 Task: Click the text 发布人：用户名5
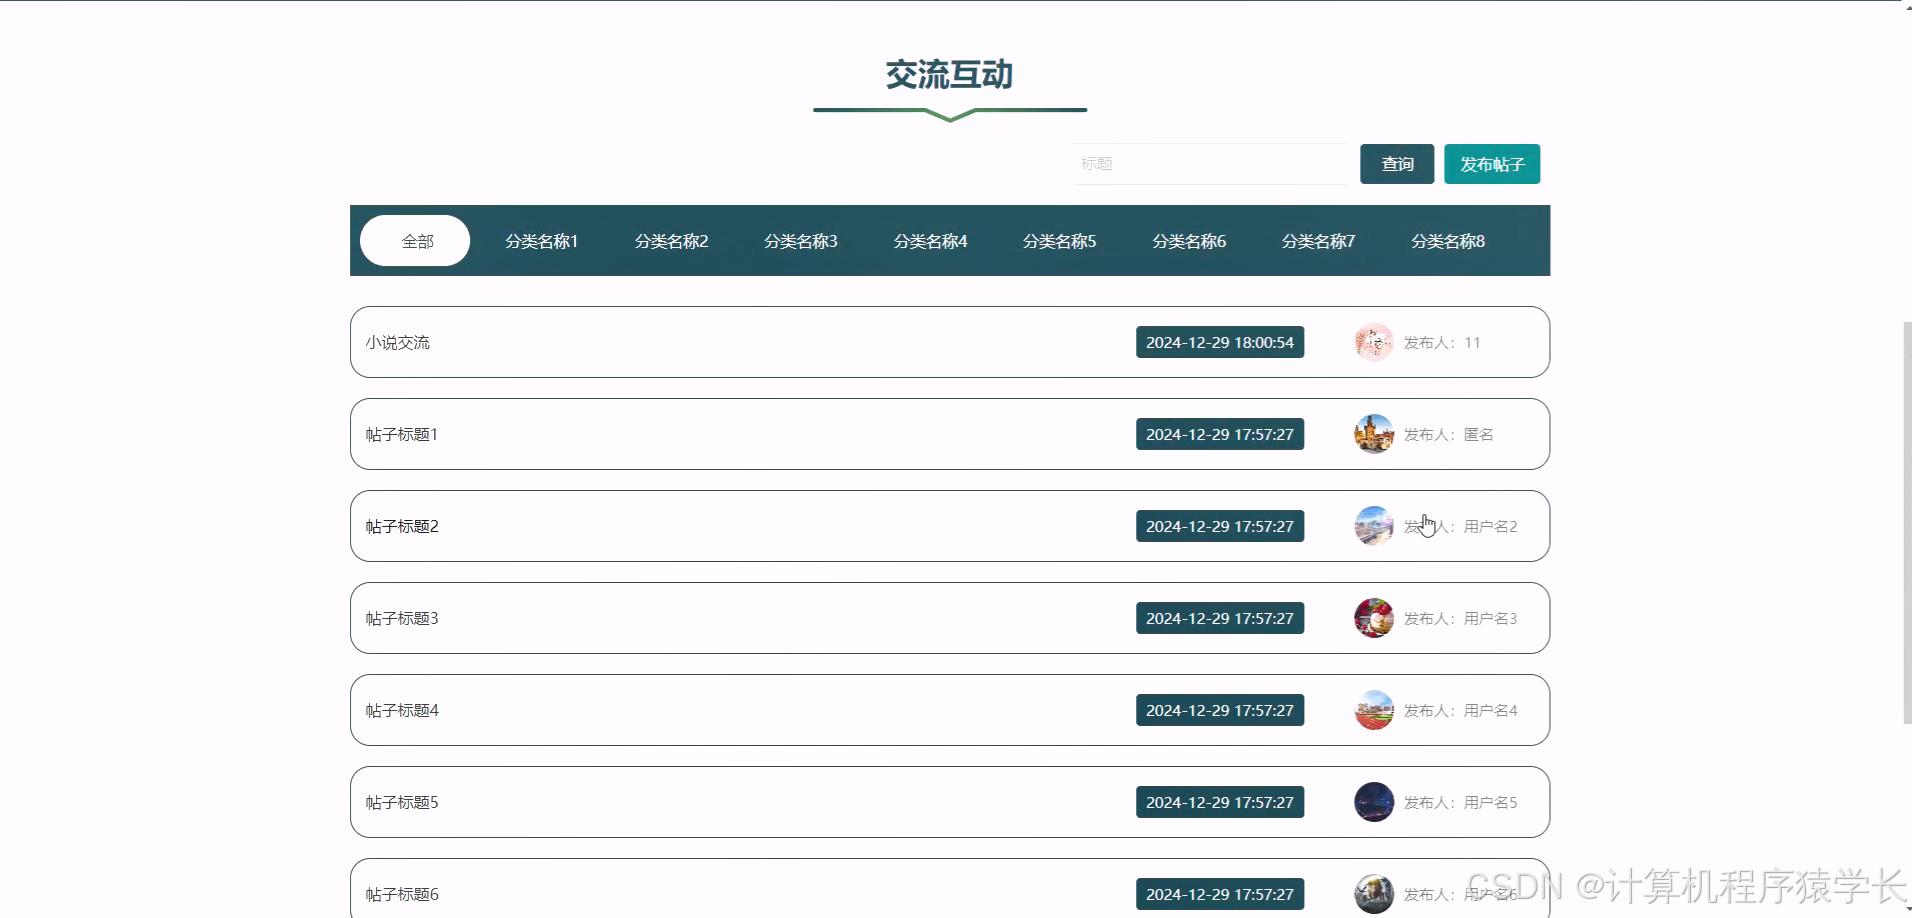[1461, 802]
